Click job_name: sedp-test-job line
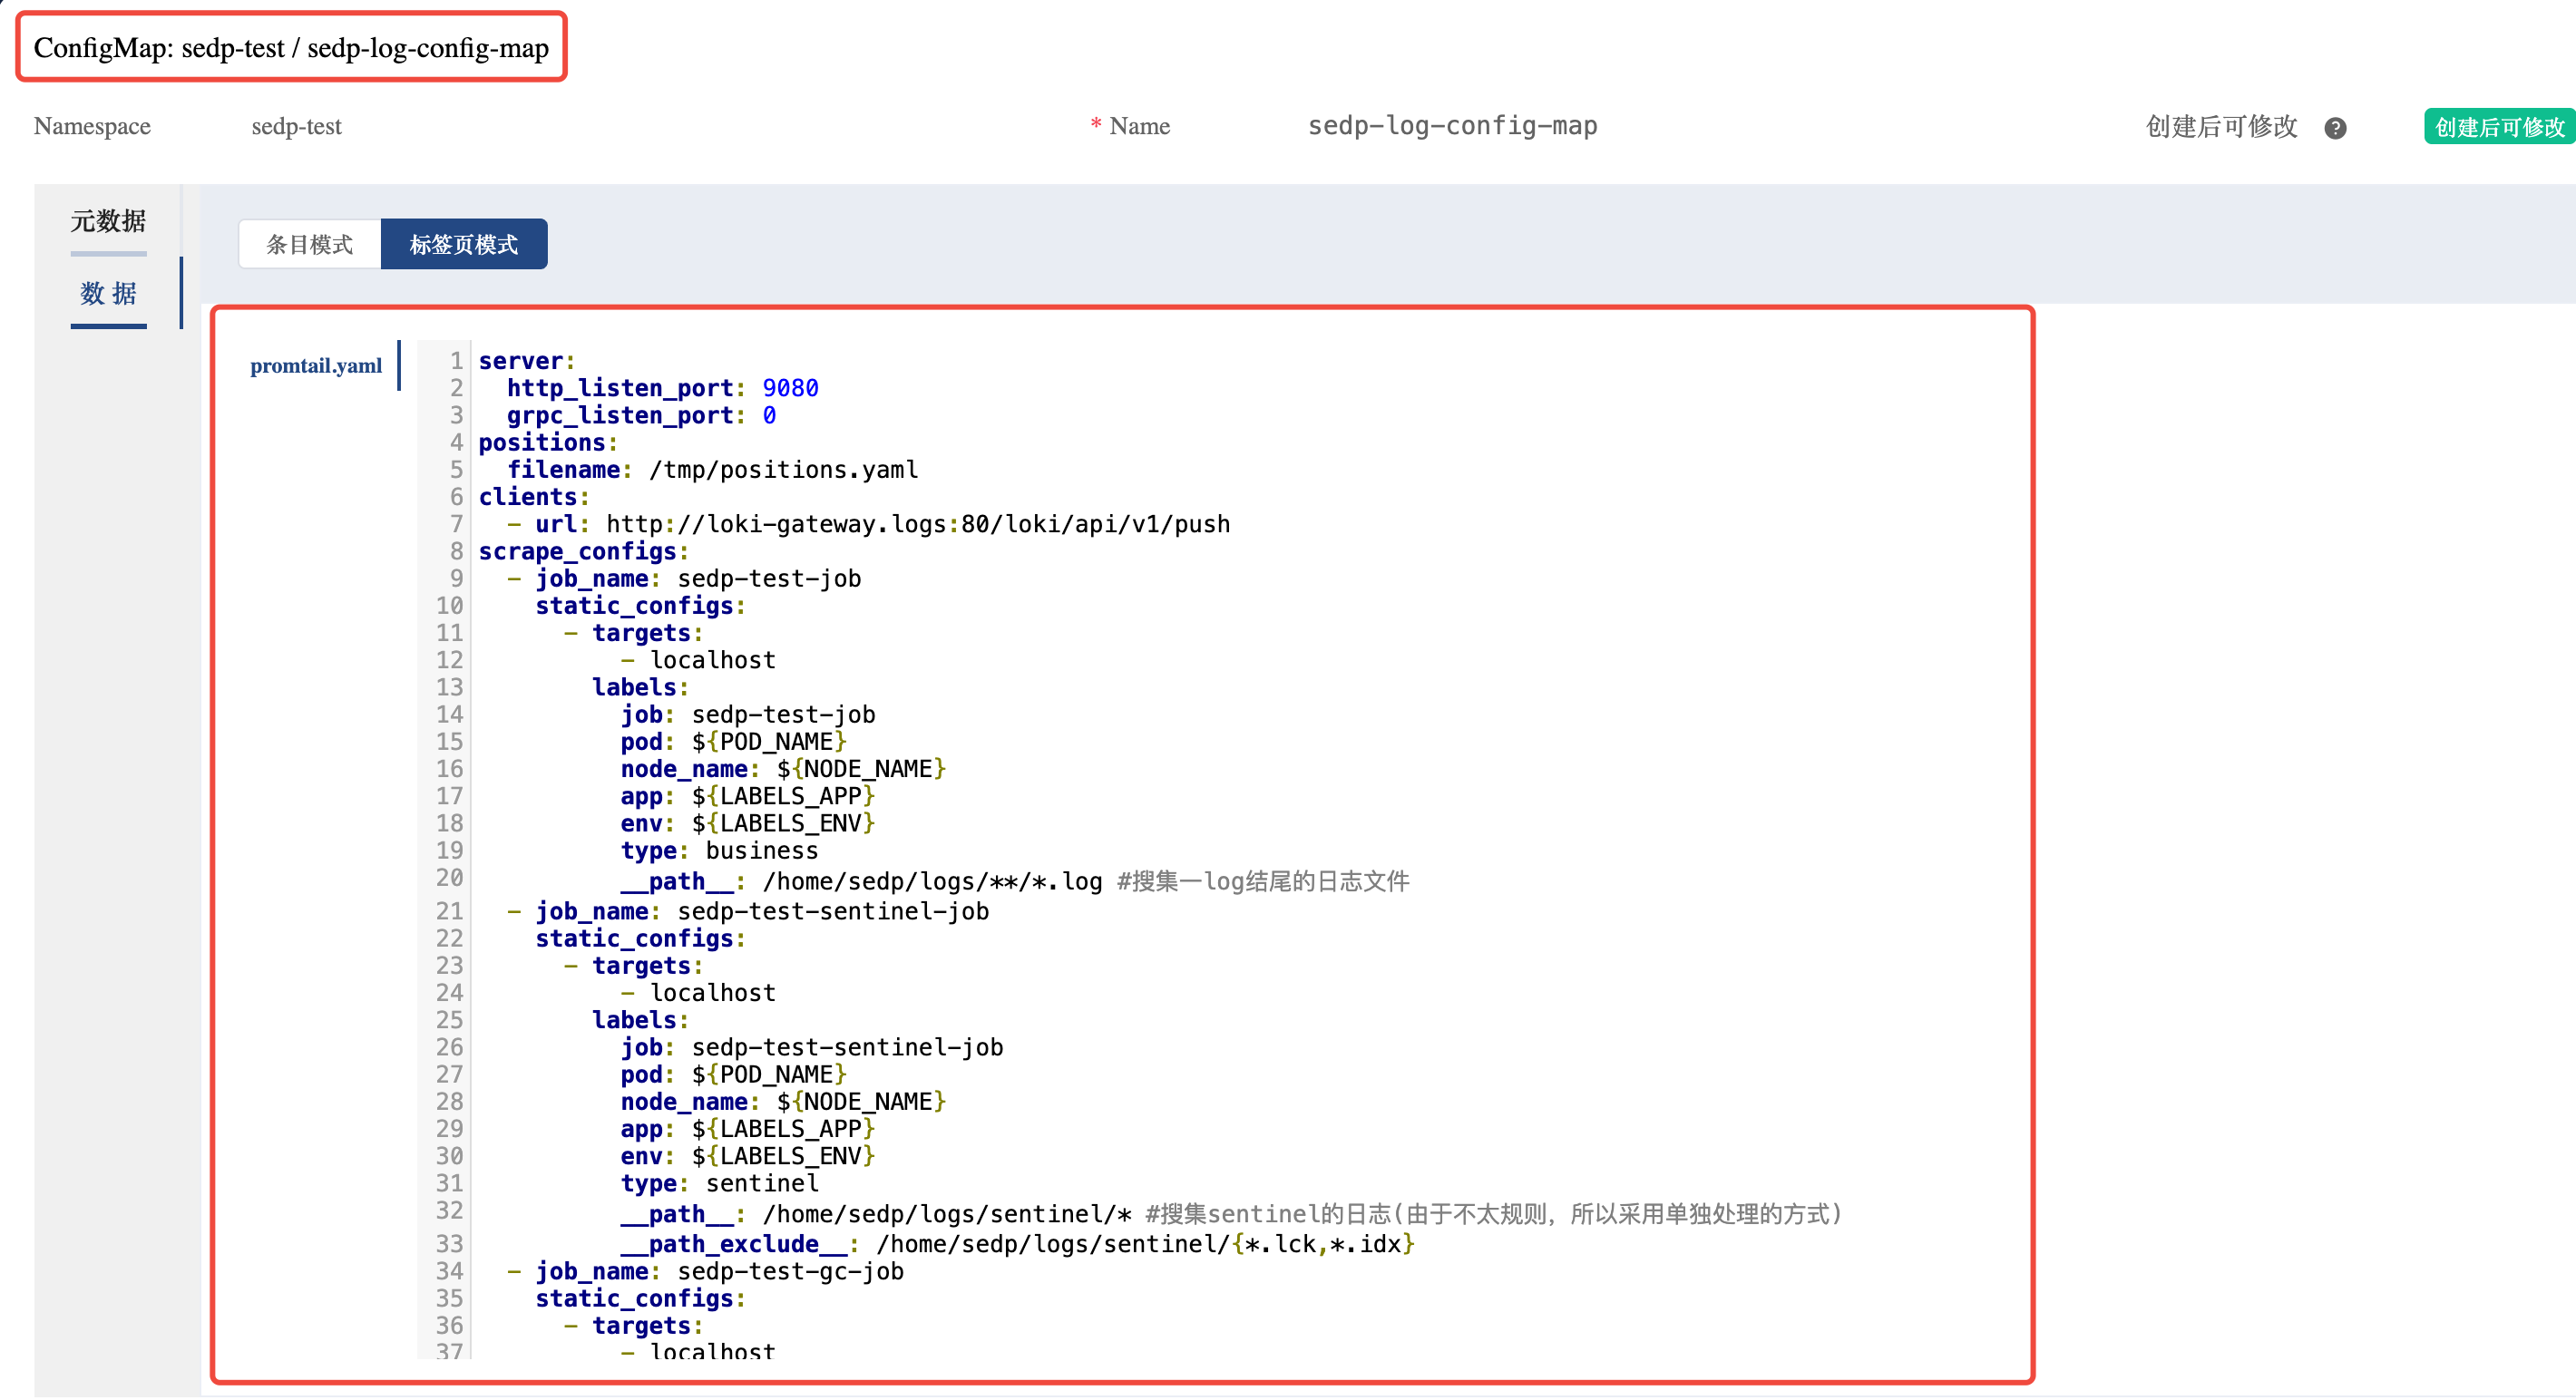This screenshot has width=2576, height=1400. point(684,579)
